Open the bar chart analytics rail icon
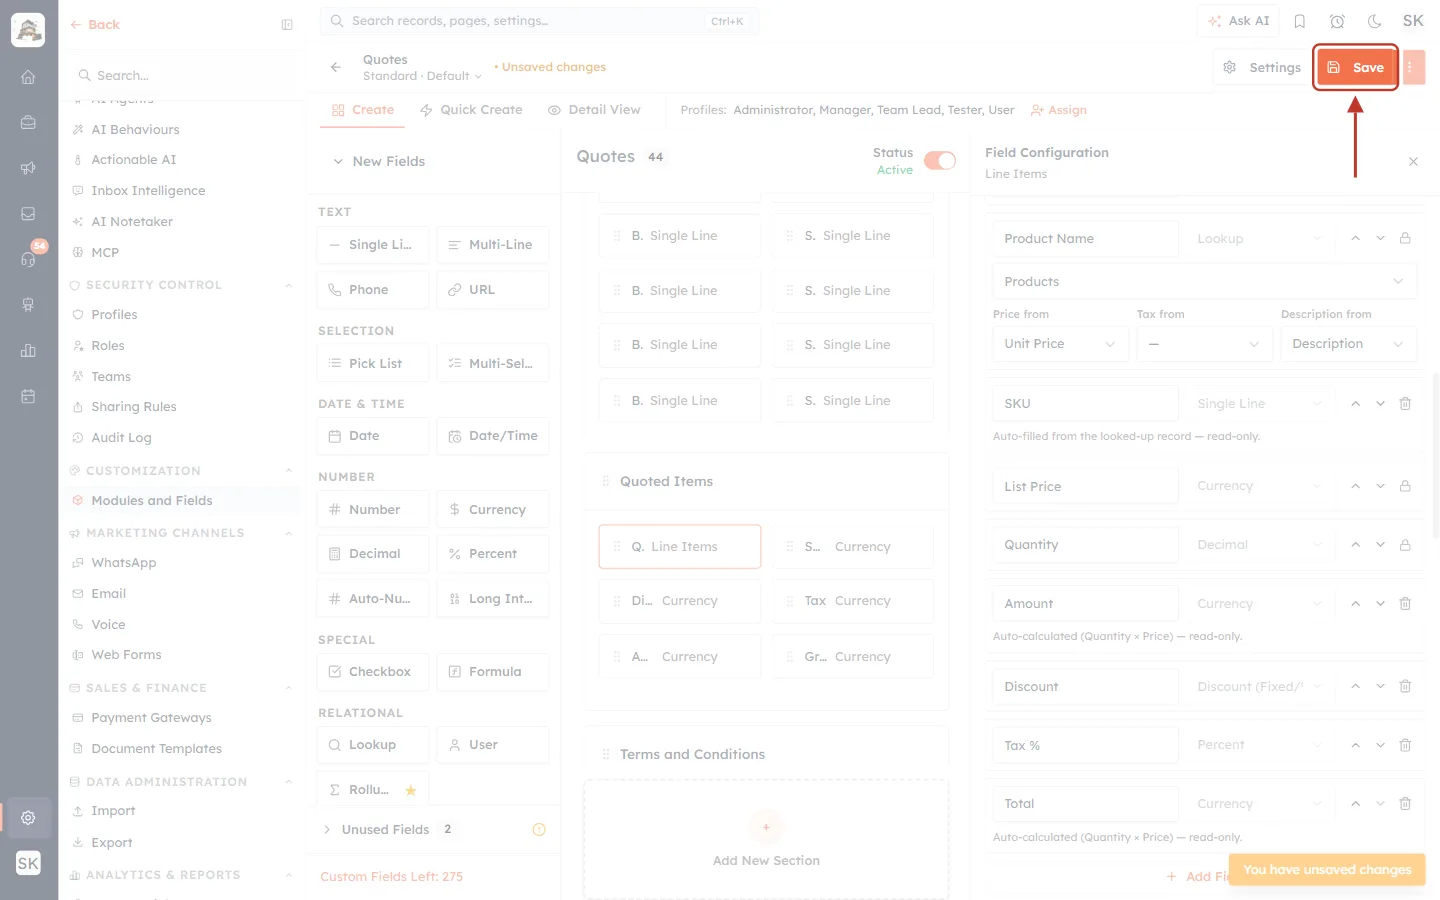Screen dimensions: 1440x900 pos(28,350)
